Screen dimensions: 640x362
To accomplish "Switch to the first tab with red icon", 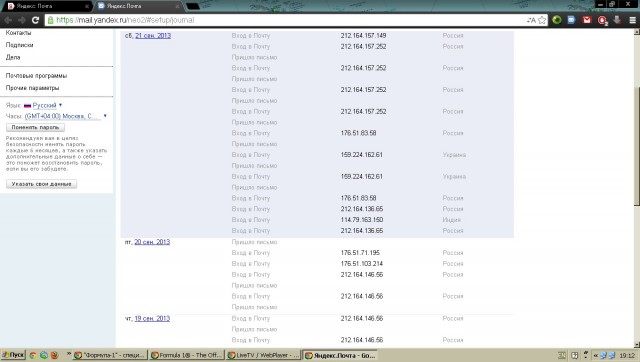I will click(46, 6).
